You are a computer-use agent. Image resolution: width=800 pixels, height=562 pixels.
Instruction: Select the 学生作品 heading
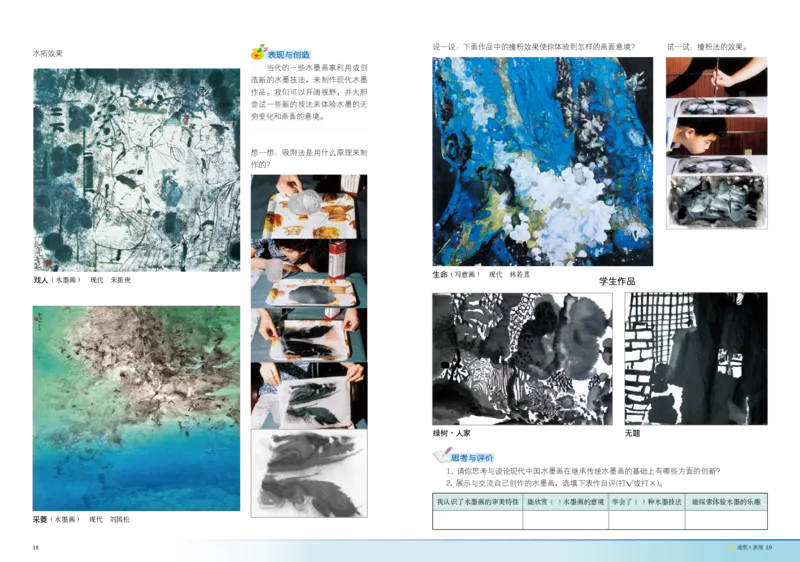click(617, 281)
